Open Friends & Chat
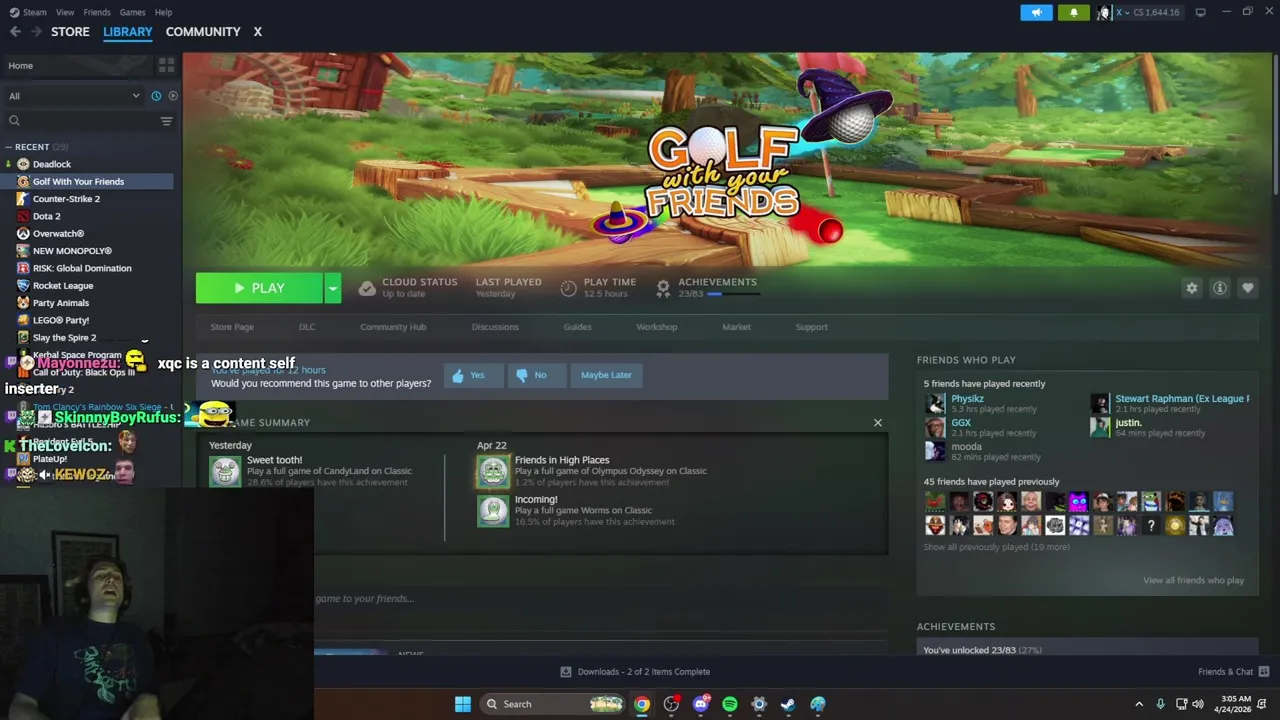The height and width of the screenshot is (720, 1280). click(x=1233, y=672)
